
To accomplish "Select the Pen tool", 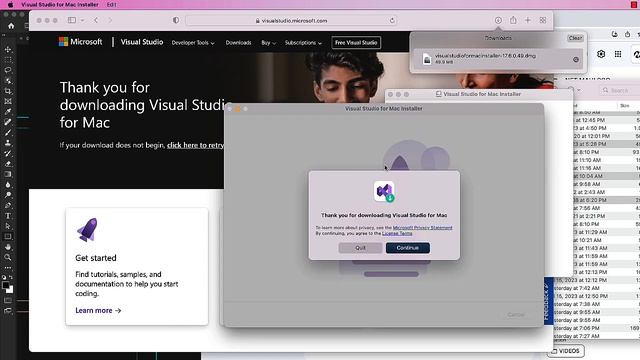I will tap(8, 205).
